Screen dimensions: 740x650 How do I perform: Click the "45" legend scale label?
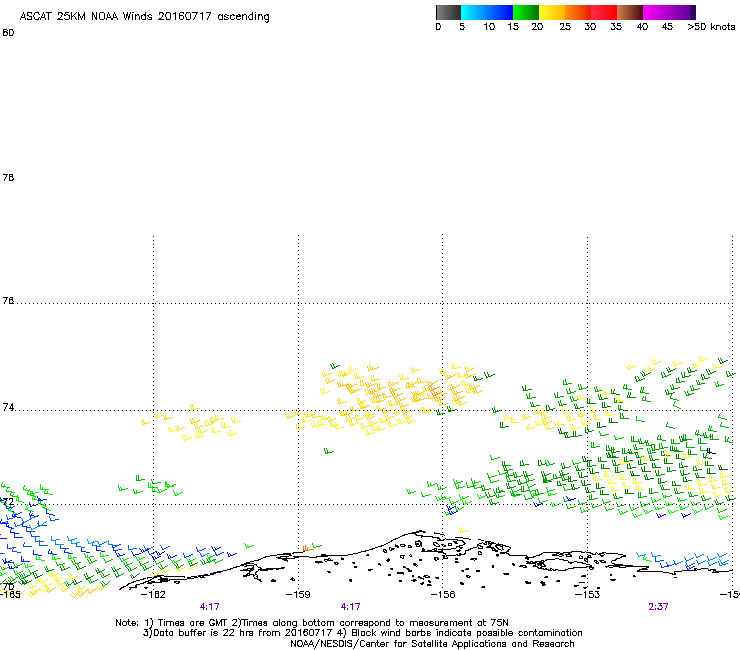667,27
